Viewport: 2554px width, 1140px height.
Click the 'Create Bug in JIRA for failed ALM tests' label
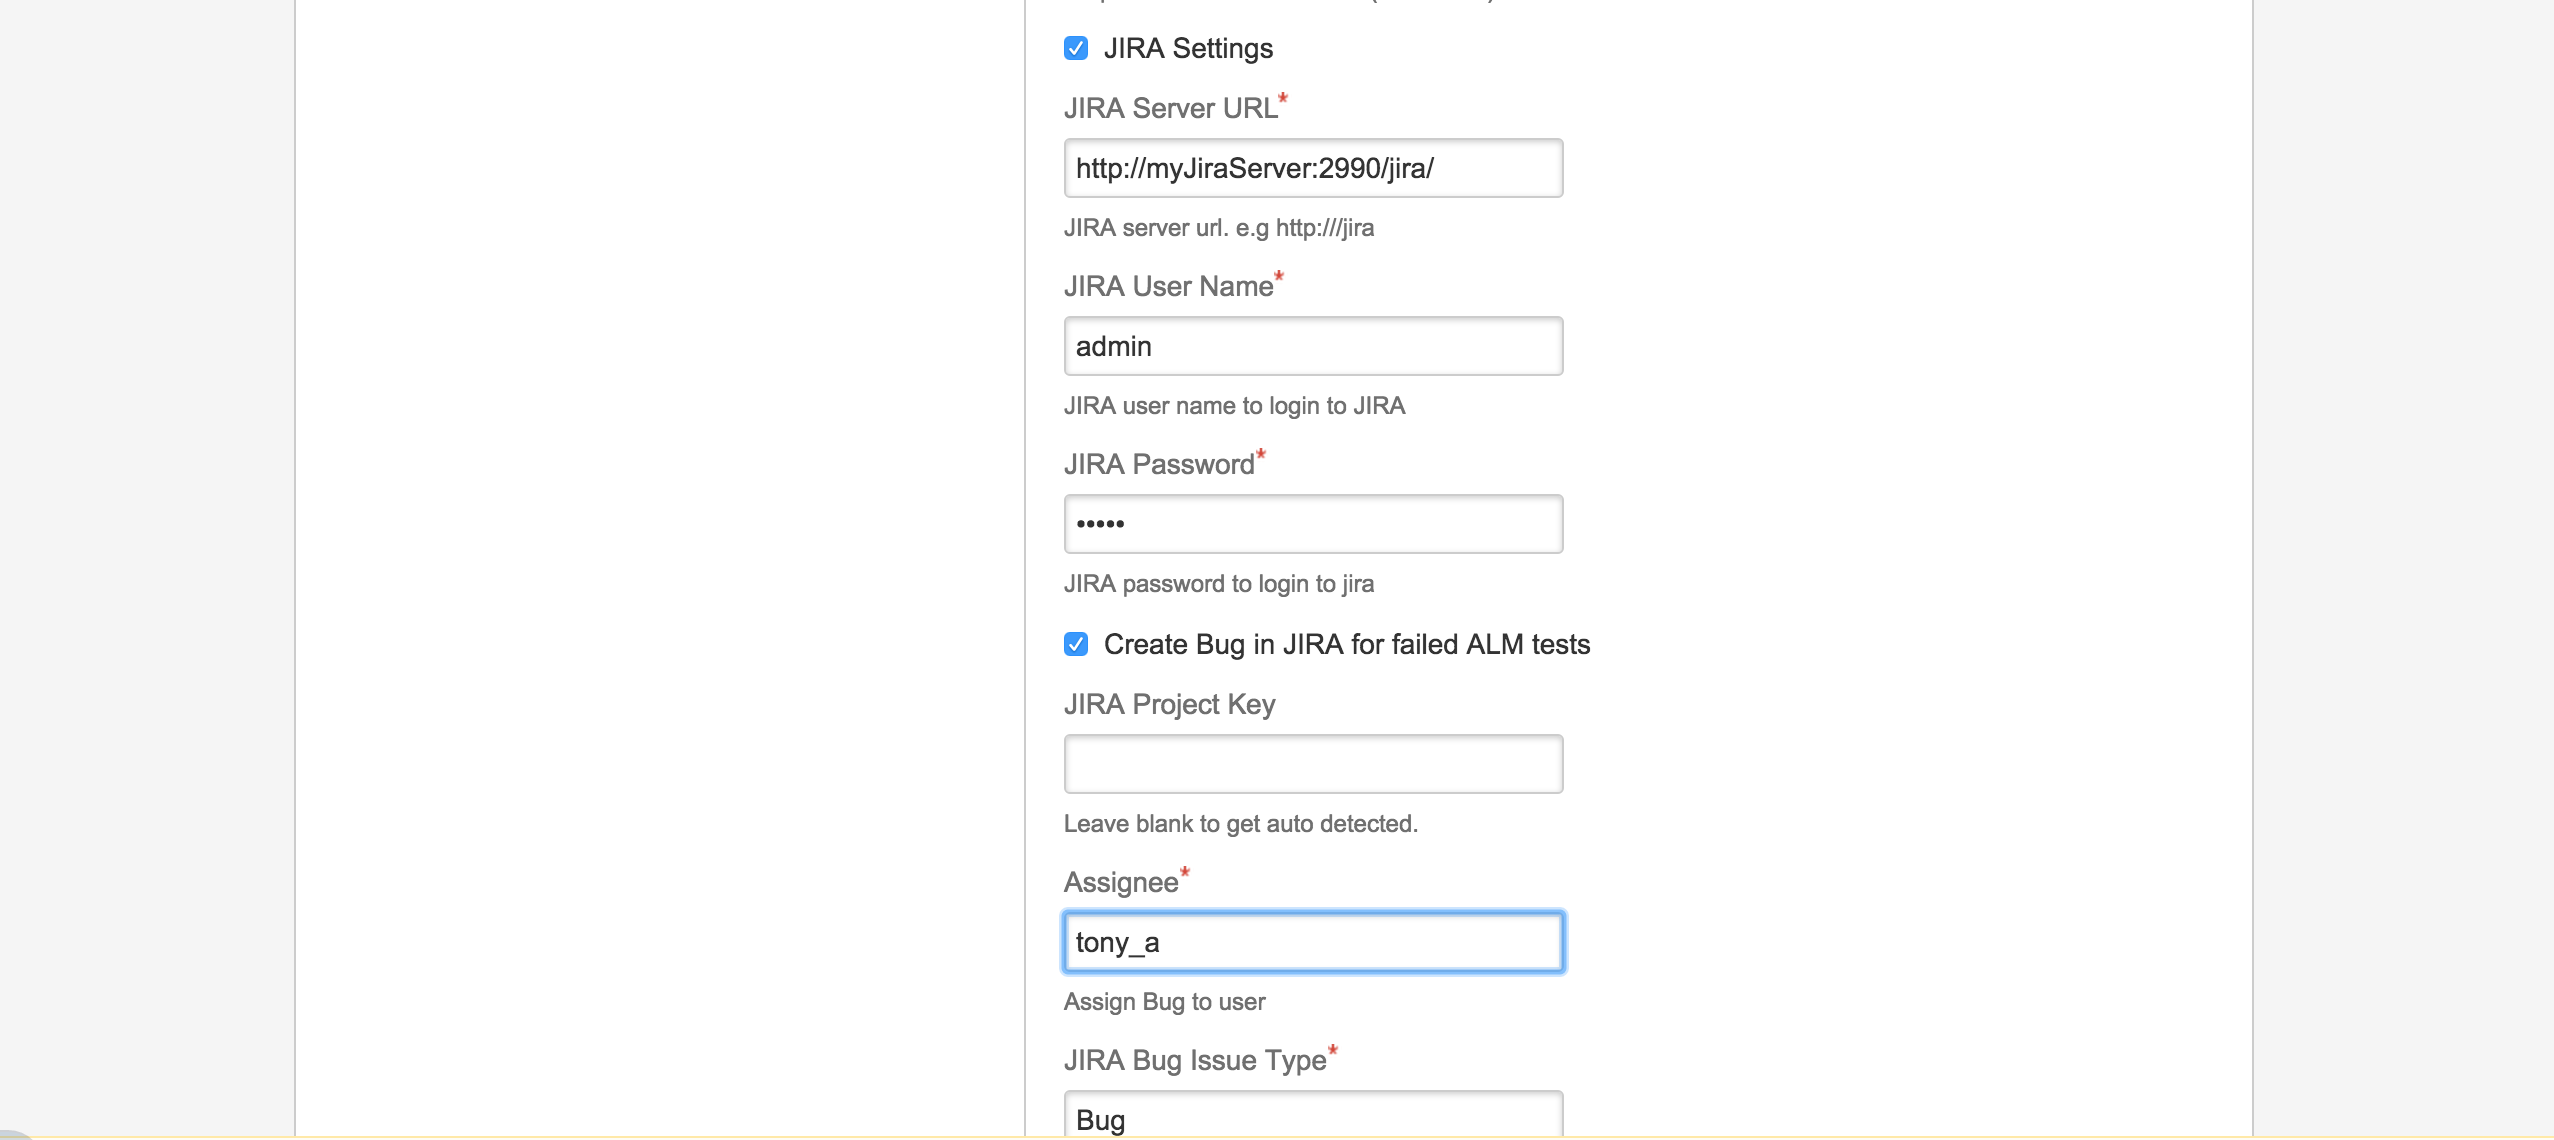(1346, 644)
